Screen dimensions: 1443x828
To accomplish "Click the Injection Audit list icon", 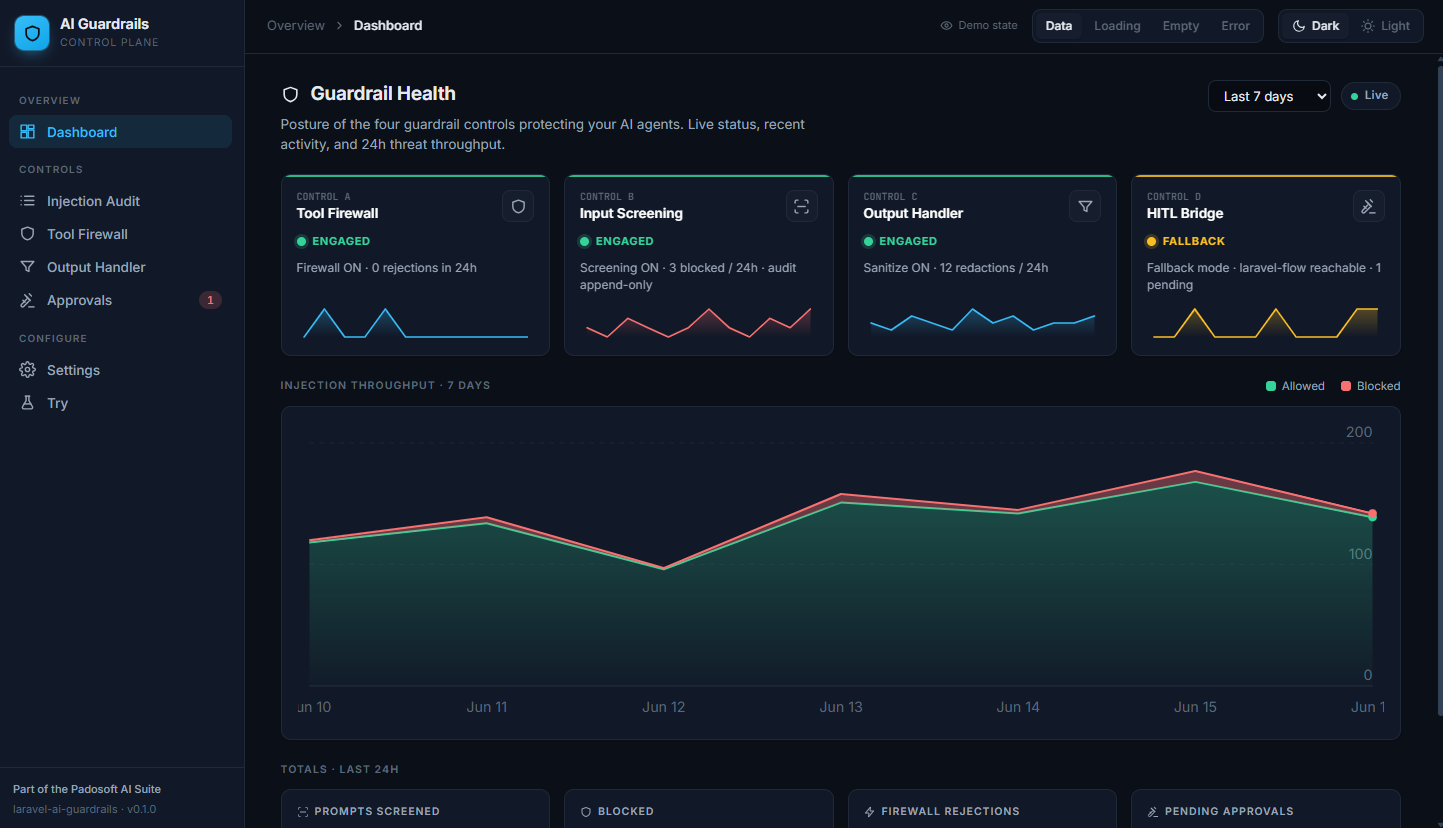I will (28, 201).
